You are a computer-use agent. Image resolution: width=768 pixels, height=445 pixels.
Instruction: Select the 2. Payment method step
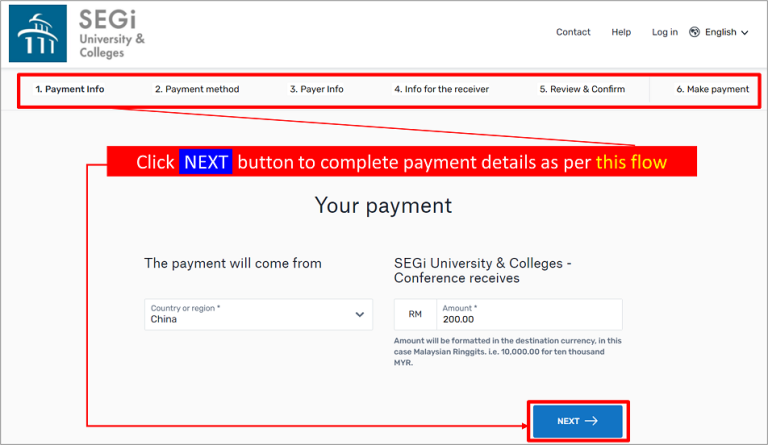tap(197, 89)
